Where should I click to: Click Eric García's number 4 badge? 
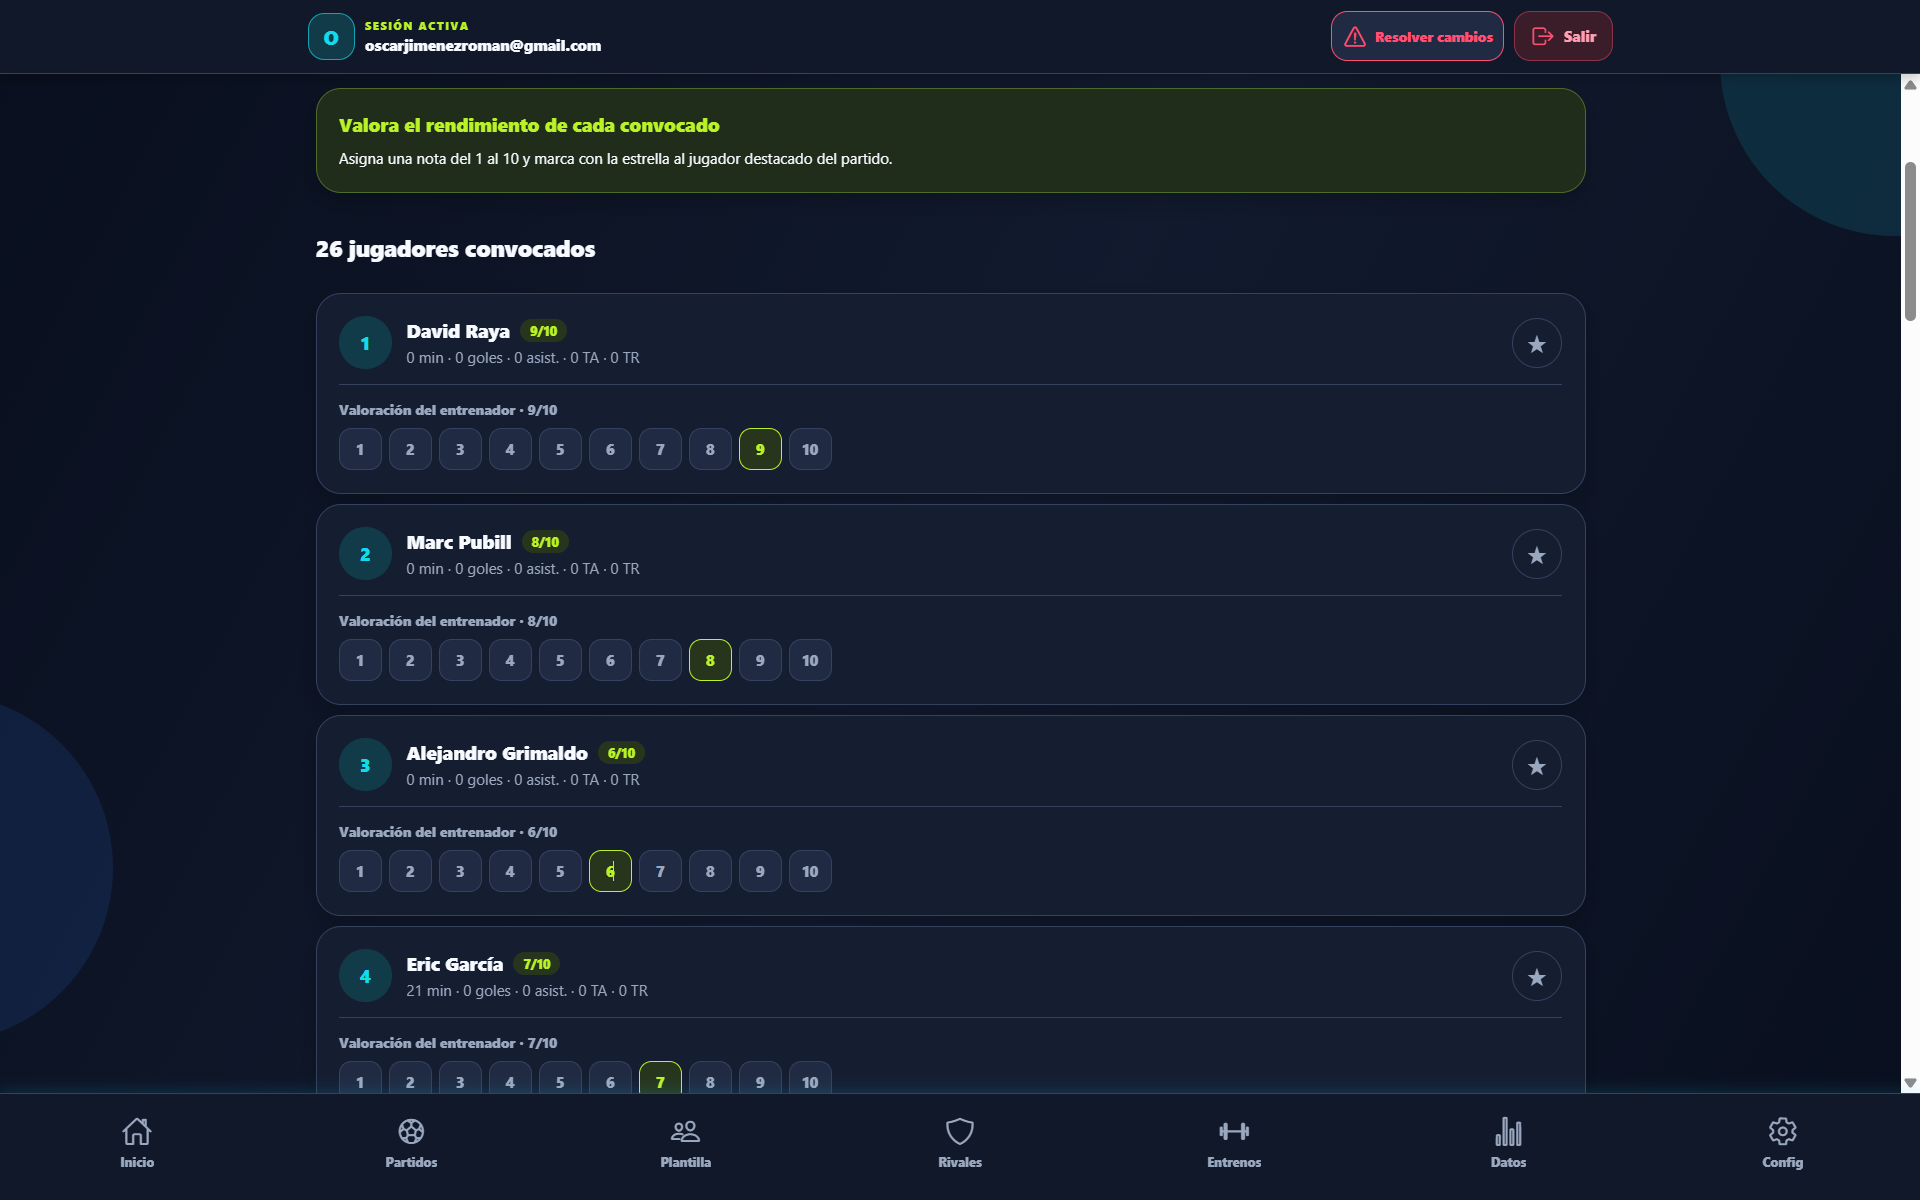(365, 977)
